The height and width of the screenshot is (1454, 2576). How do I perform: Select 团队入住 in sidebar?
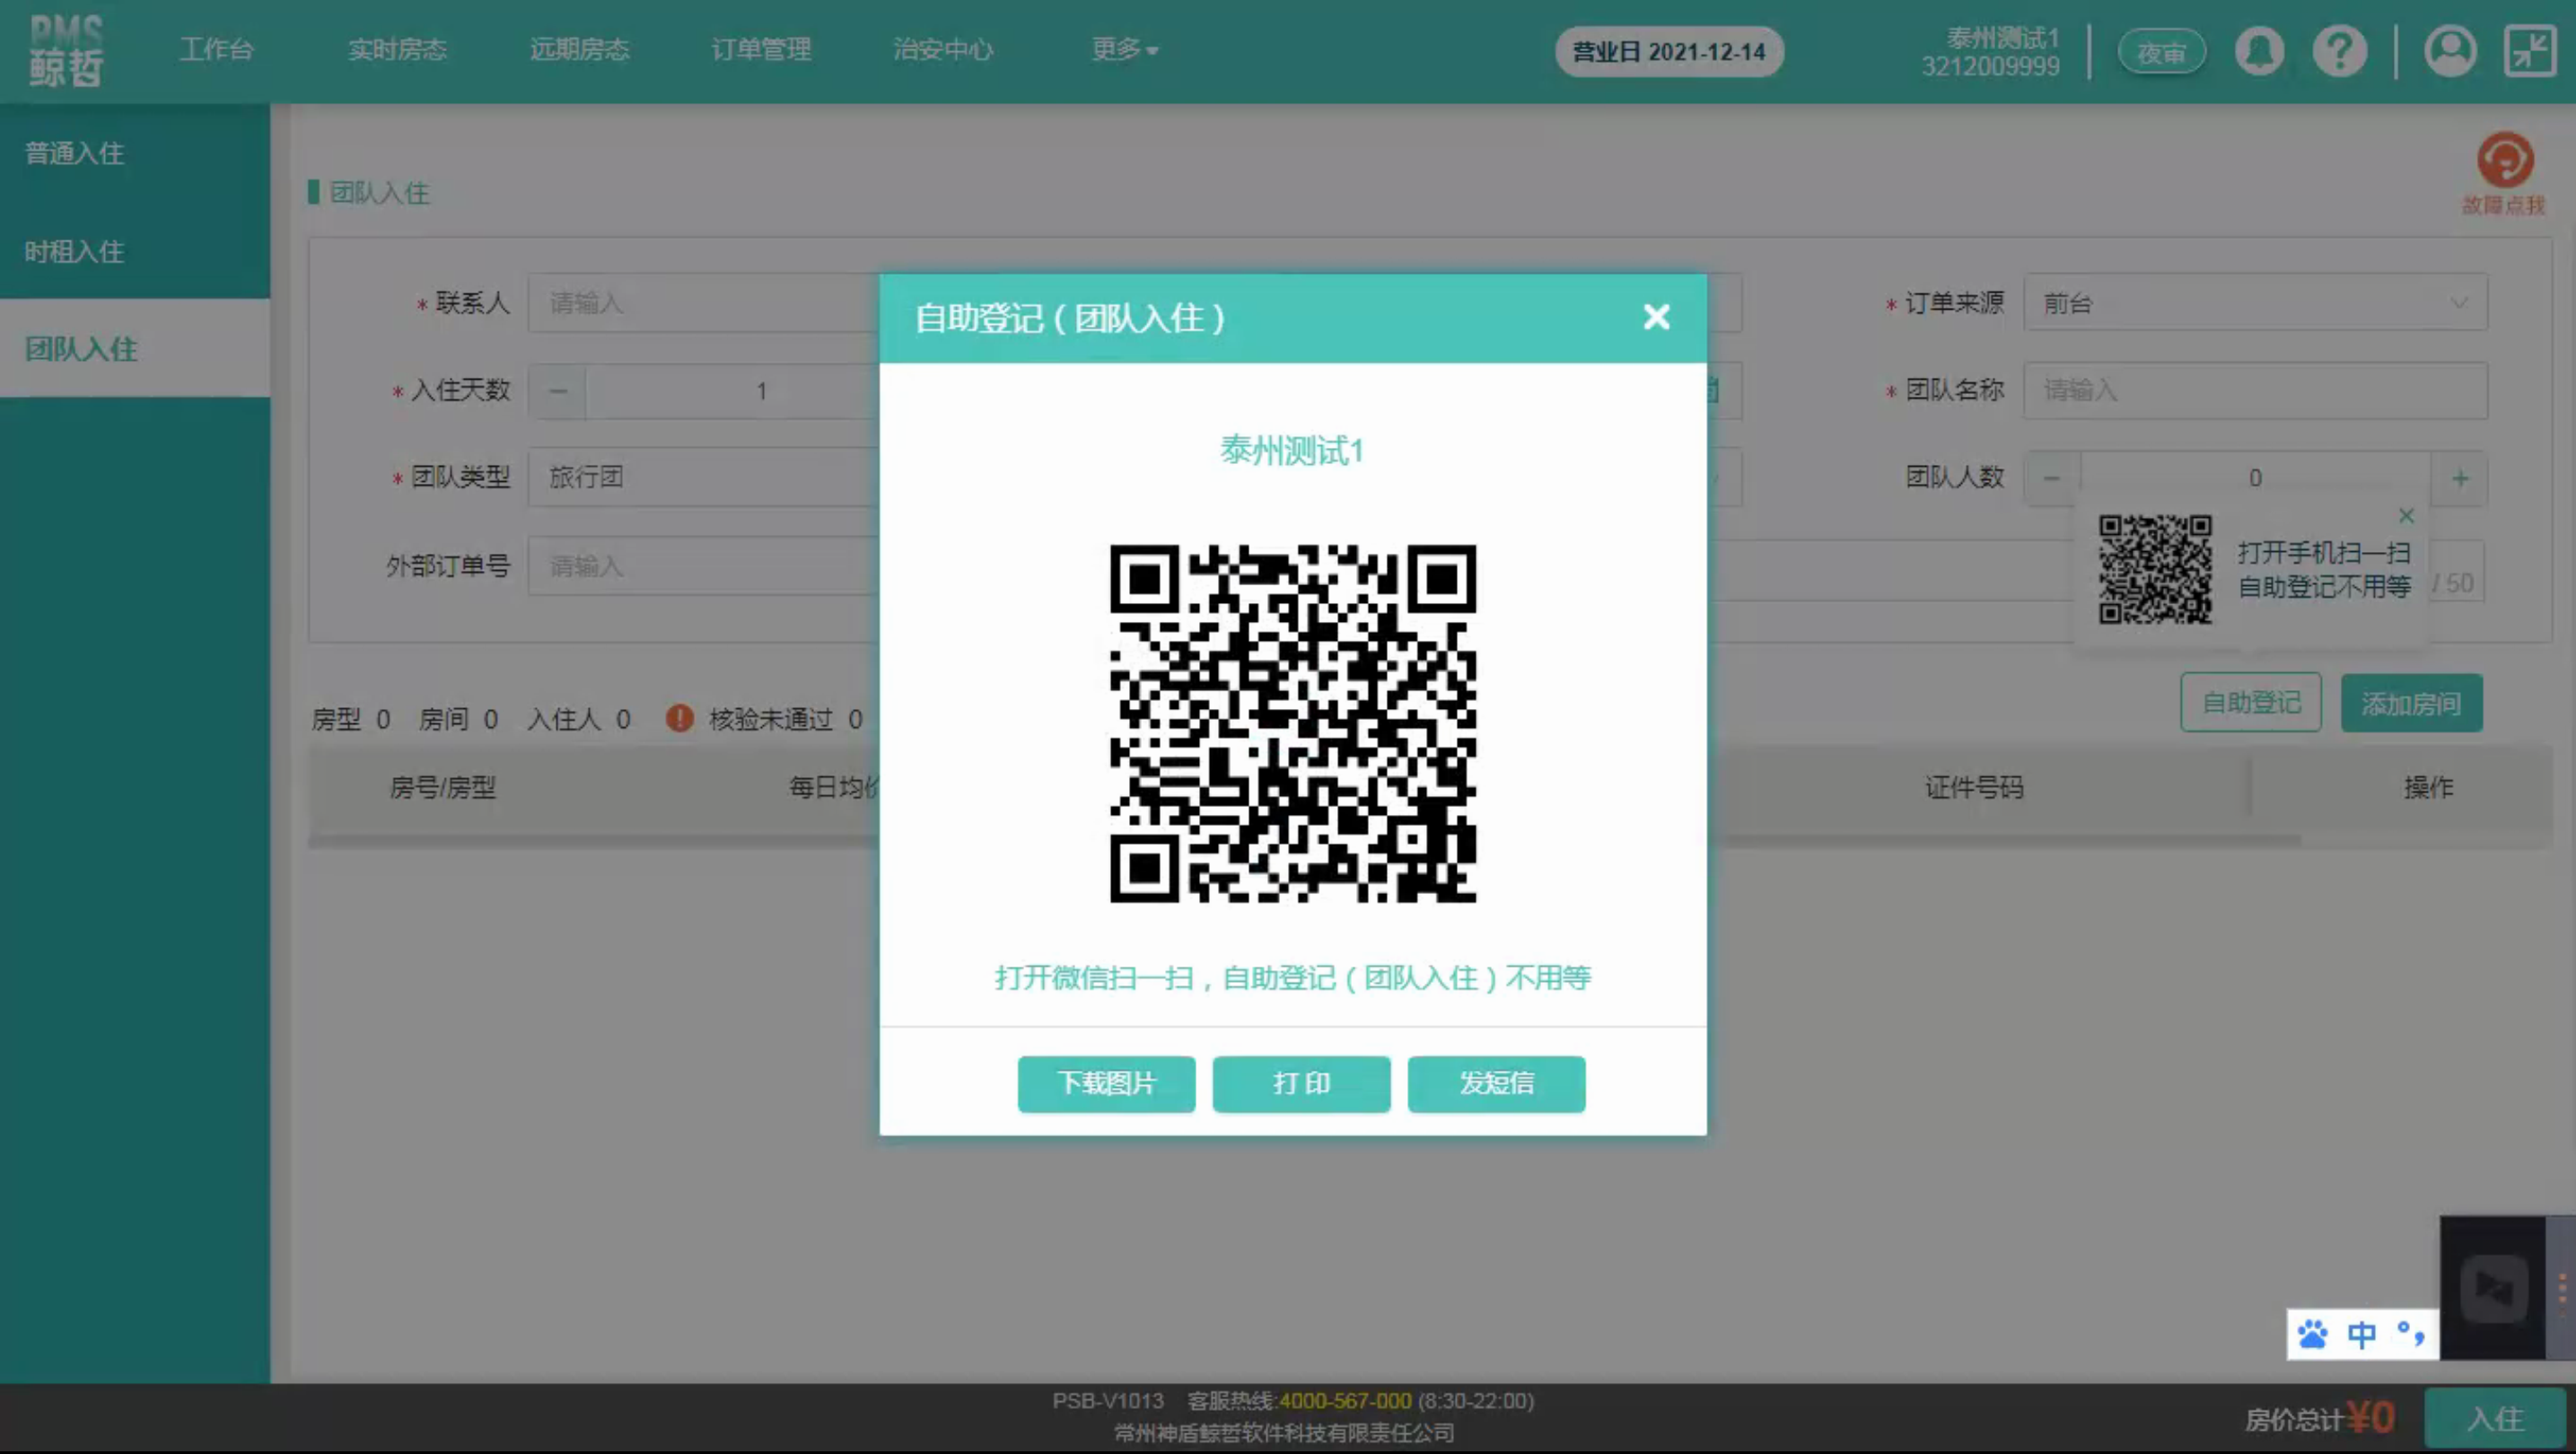coord(135,348)
